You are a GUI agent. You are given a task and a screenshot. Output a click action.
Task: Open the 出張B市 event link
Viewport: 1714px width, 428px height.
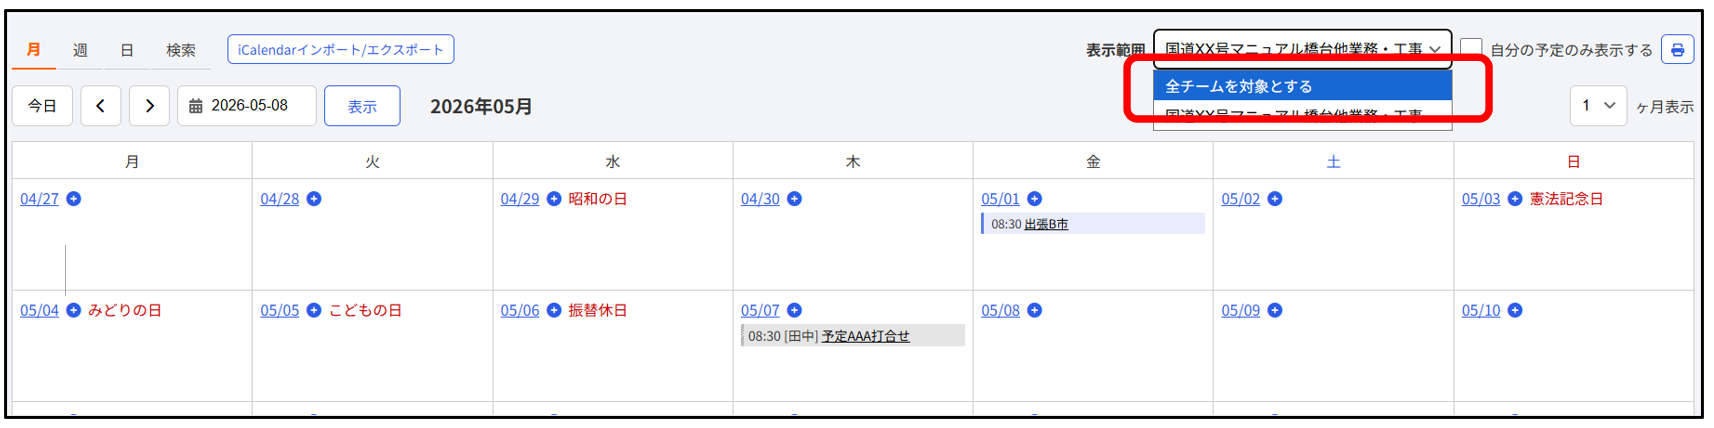pyautogui.click(x=1046, y=224)
